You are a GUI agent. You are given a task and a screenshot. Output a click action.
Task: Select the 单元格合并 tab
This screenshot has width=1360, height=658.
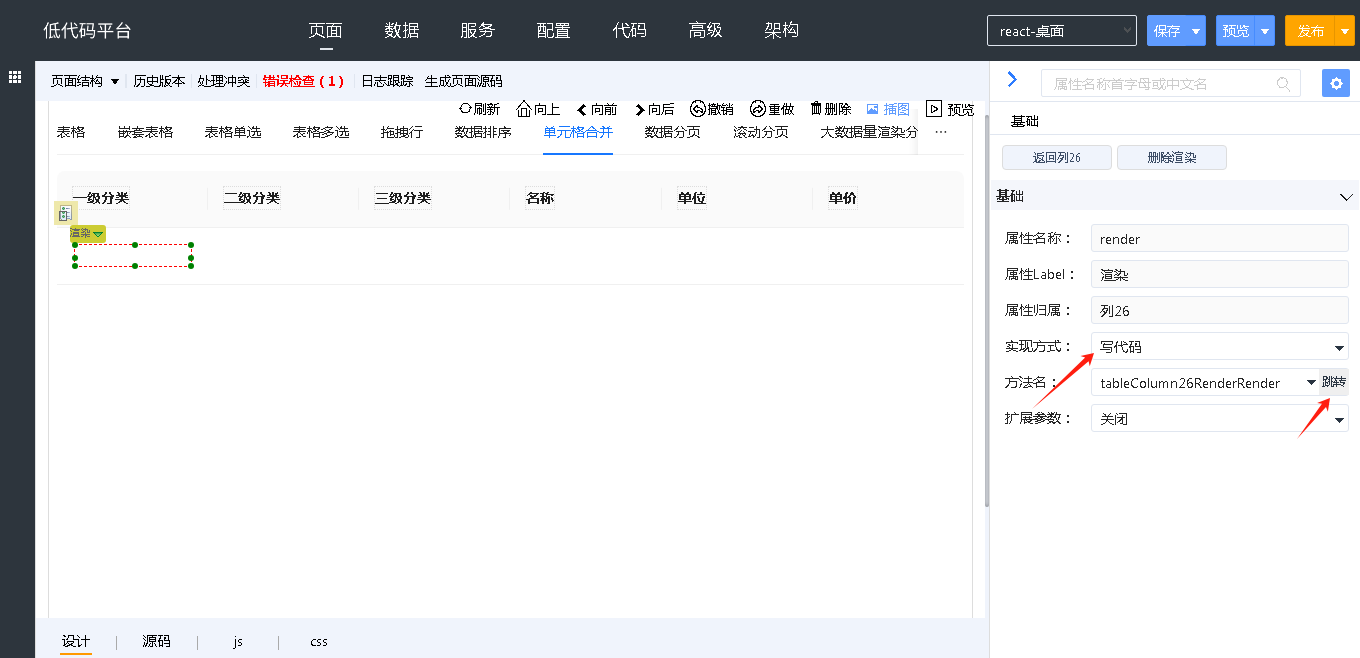point(578,132)
